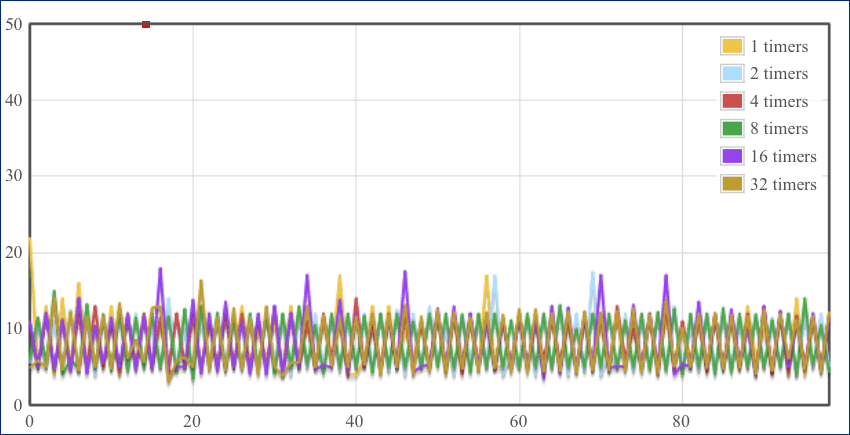
Task: Click the purple swatch for 16 timers
Action: (x=731, y=157)
